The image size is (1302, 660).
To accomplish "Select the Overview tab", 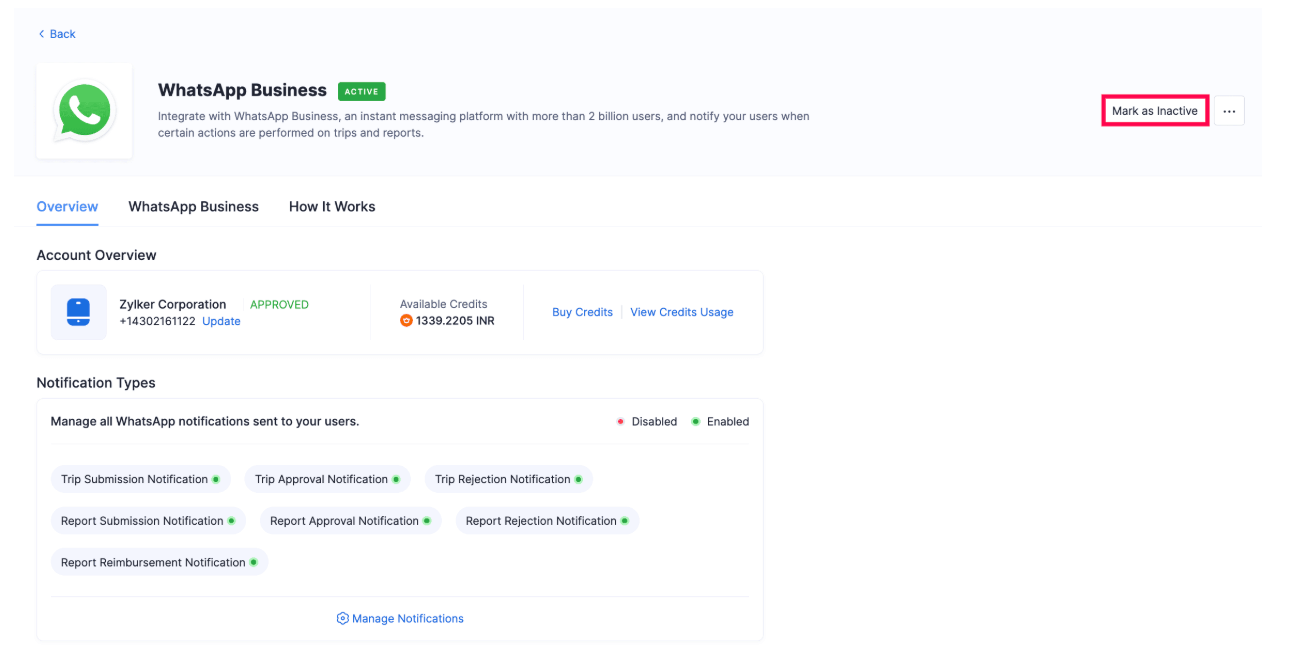I will 67,207.
